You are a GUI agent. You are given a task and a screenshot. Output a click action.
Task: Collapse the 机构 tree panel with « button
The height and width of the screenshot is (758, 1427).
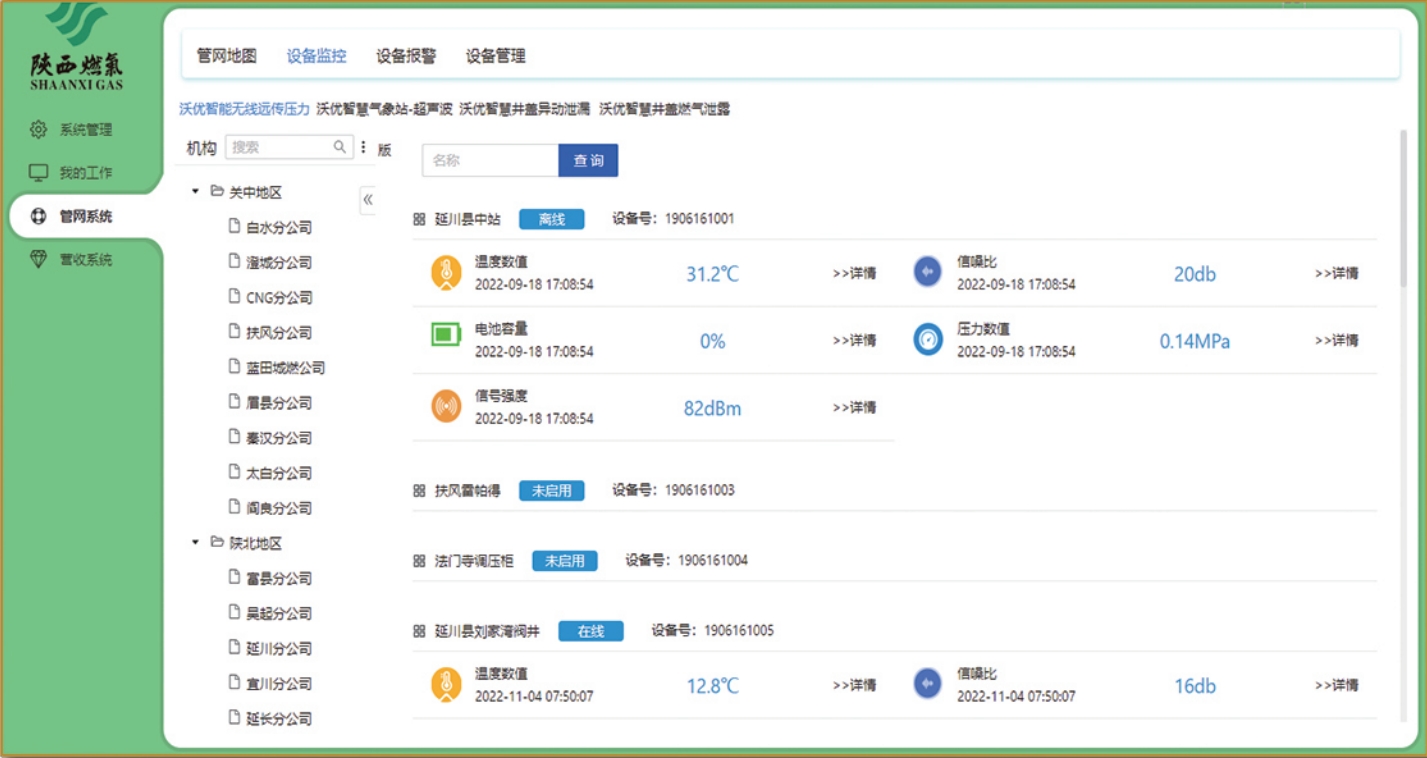pos(368,200)
